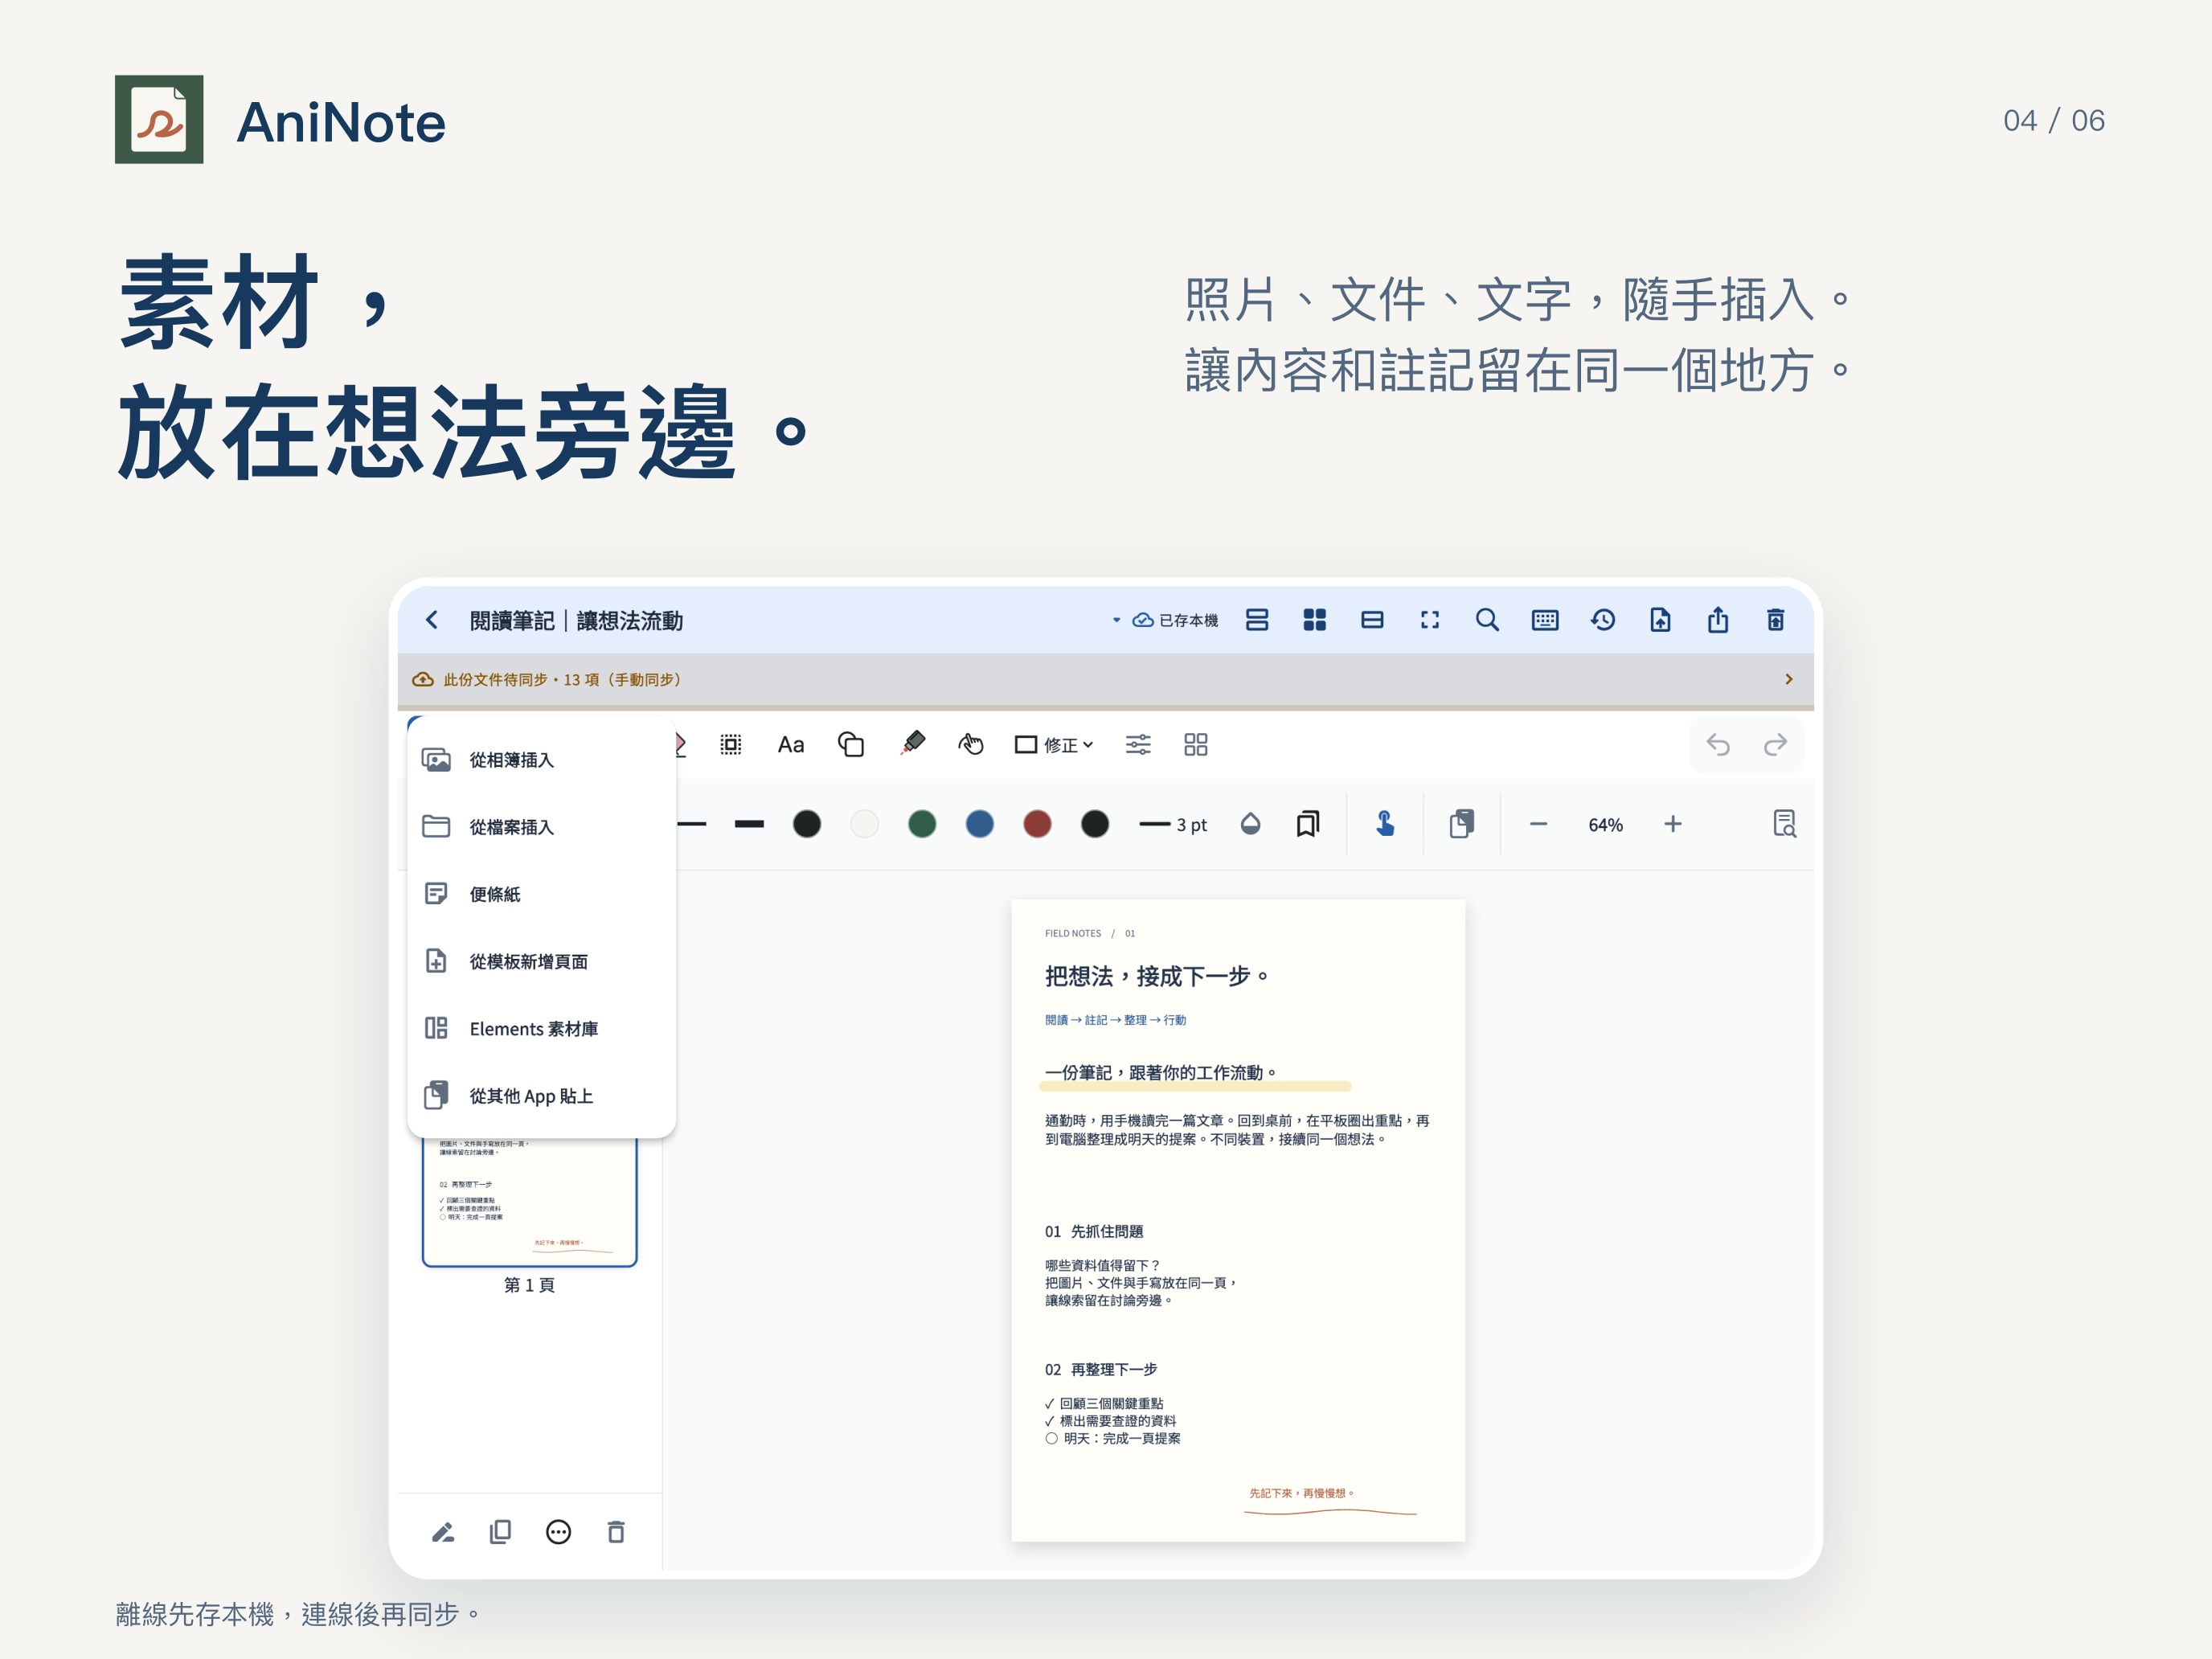Open the search magnifier icon
This screenshot has width=2212, height=1659.
pyautogui.click(x=1487, y=620)
